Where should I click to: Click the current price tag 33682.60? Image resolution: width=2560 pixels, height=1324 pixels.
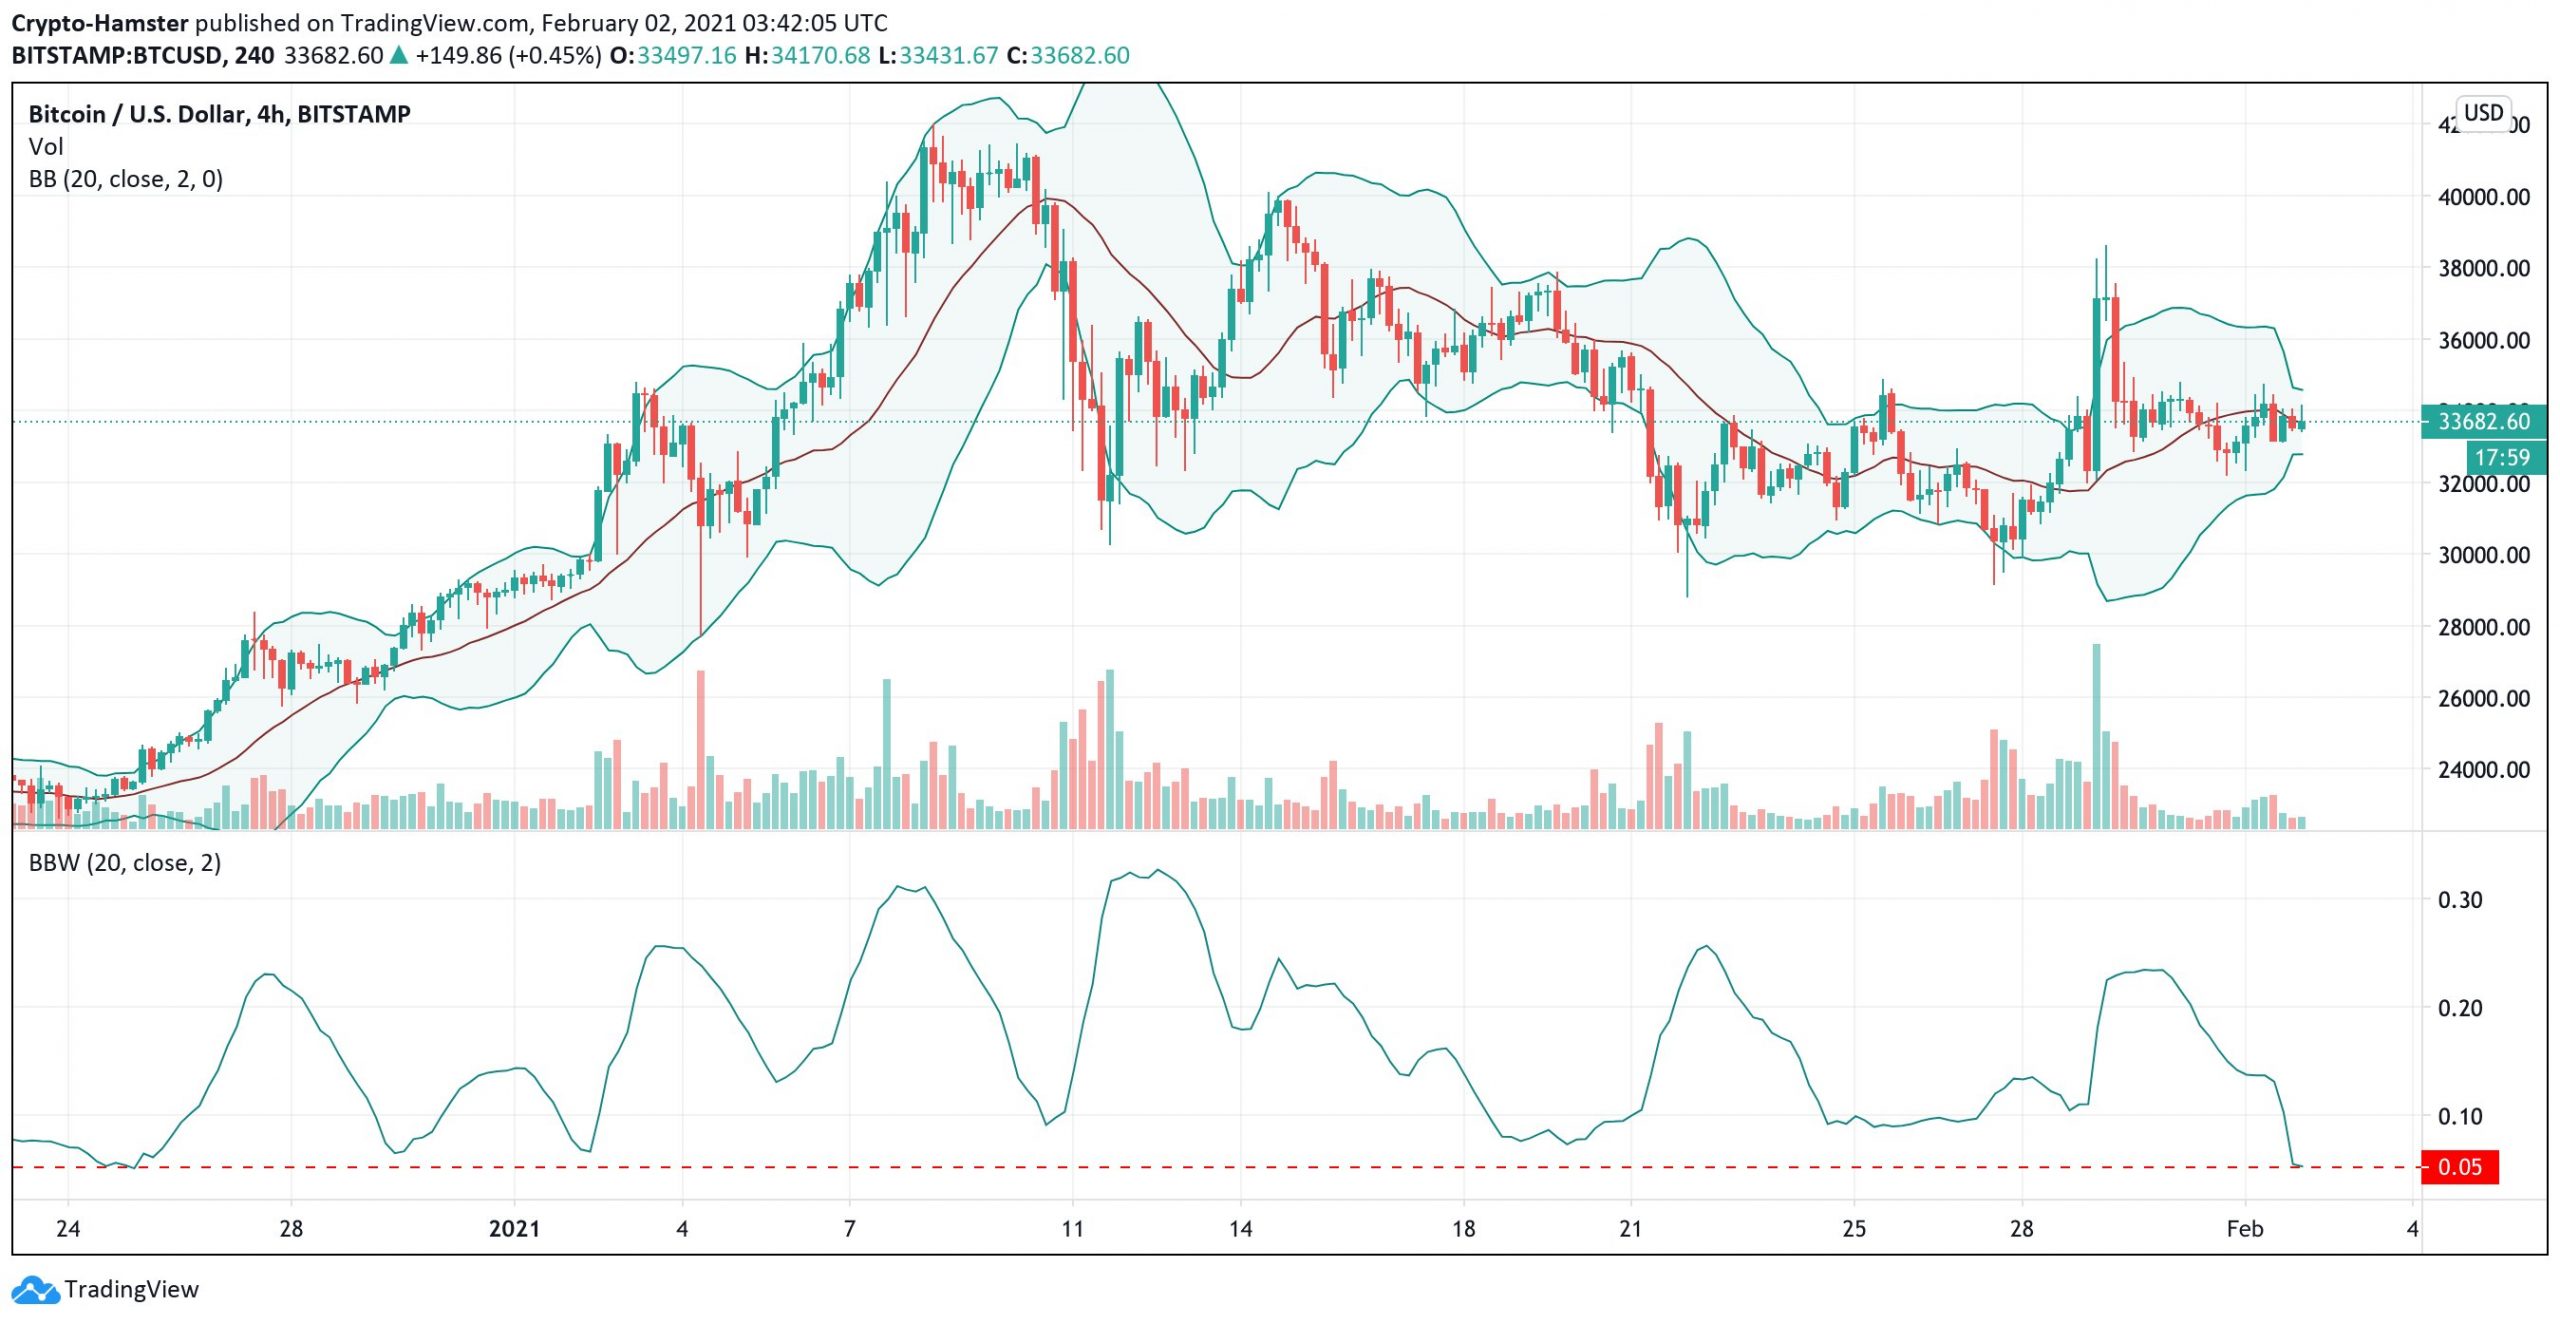2483,421
